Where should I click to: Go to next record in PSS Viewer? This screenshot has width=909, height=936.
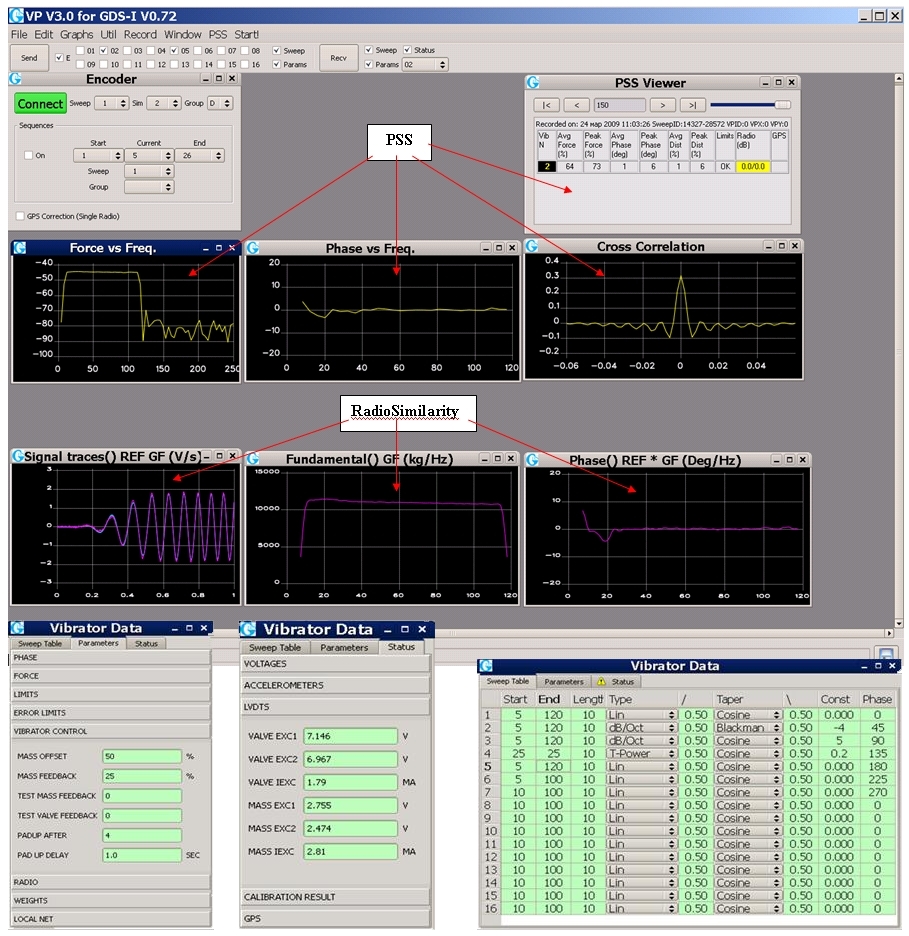point(663,105)
